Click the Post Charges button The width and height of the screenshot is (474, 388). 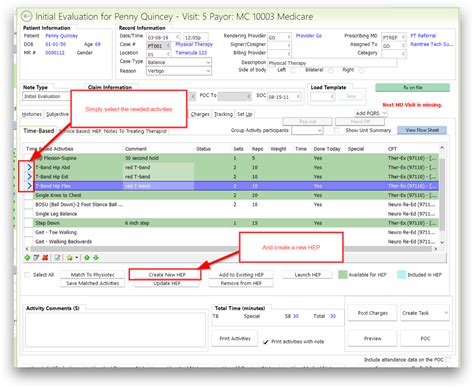point(372,313)
